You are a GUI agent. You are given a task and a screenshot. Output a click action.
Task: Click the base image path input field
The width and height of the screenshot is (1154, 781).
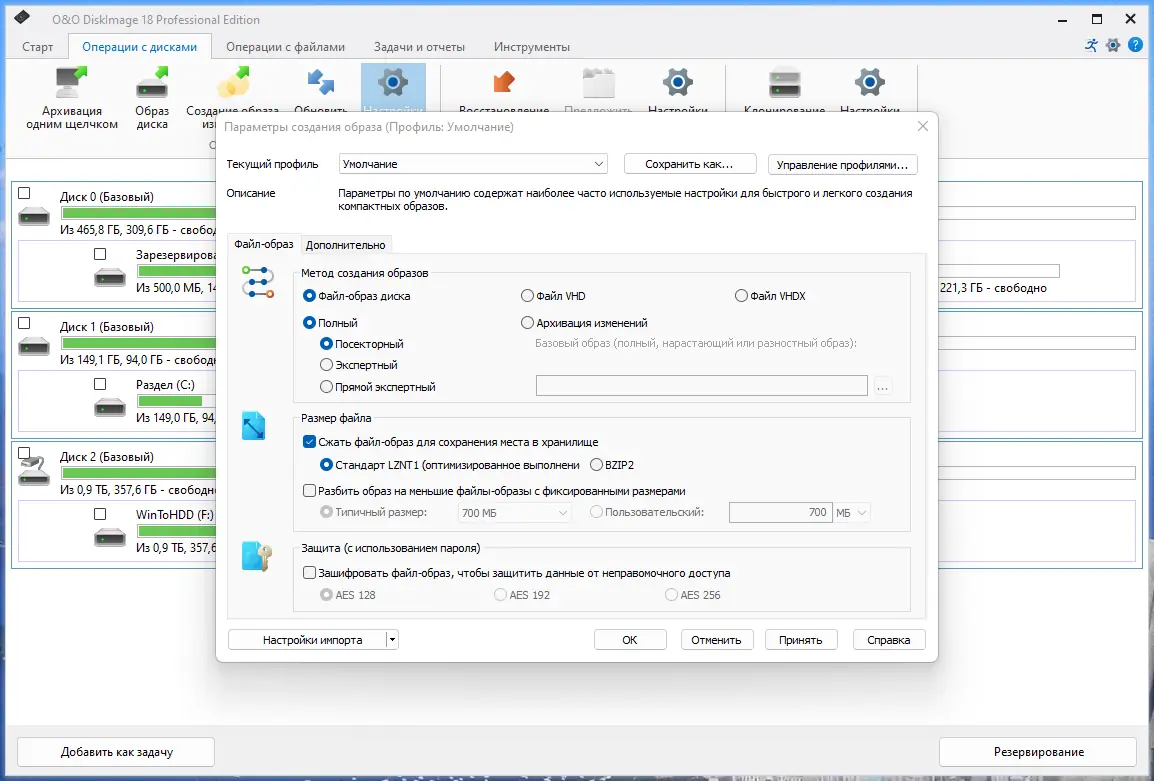pyautogui.click(x=701, y=386)
